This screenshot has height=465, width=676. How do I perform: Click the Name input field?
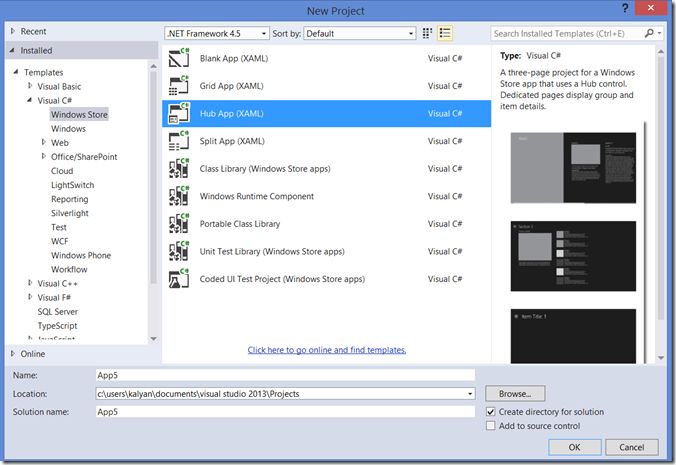click(285, 375)
